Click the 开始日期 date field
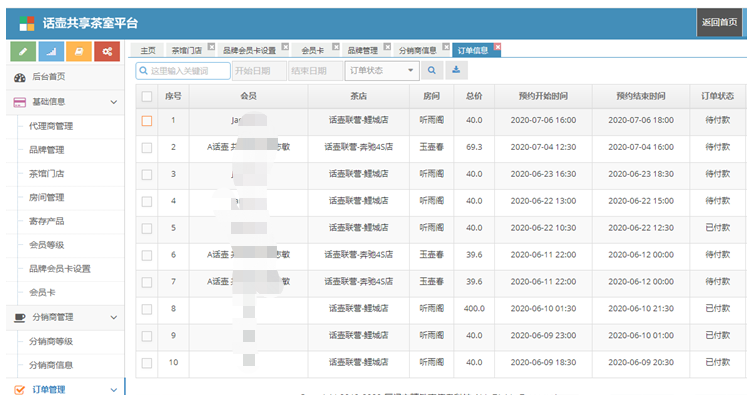Image resolution: width=747 pixels, height=395 pixels. (259, 71)
